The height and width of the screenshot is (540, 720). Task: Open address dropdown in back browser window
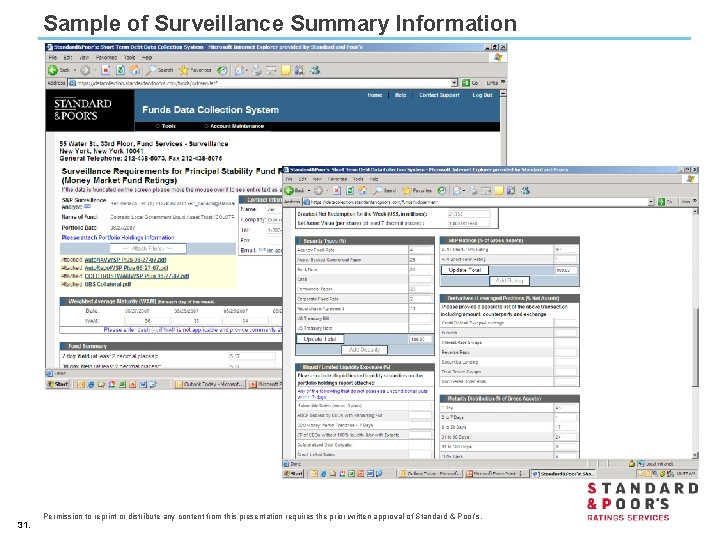[x=454, y=83]
